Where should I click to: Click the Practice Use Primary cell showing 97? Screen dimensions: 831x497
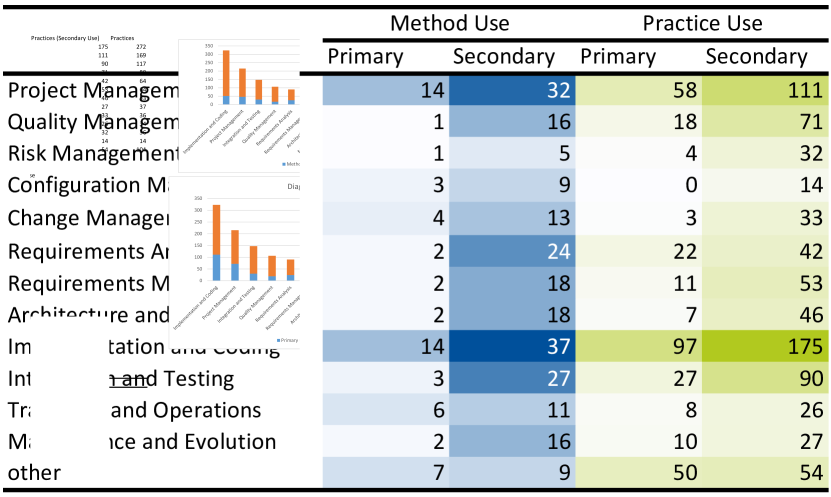[x=638, y=347]
